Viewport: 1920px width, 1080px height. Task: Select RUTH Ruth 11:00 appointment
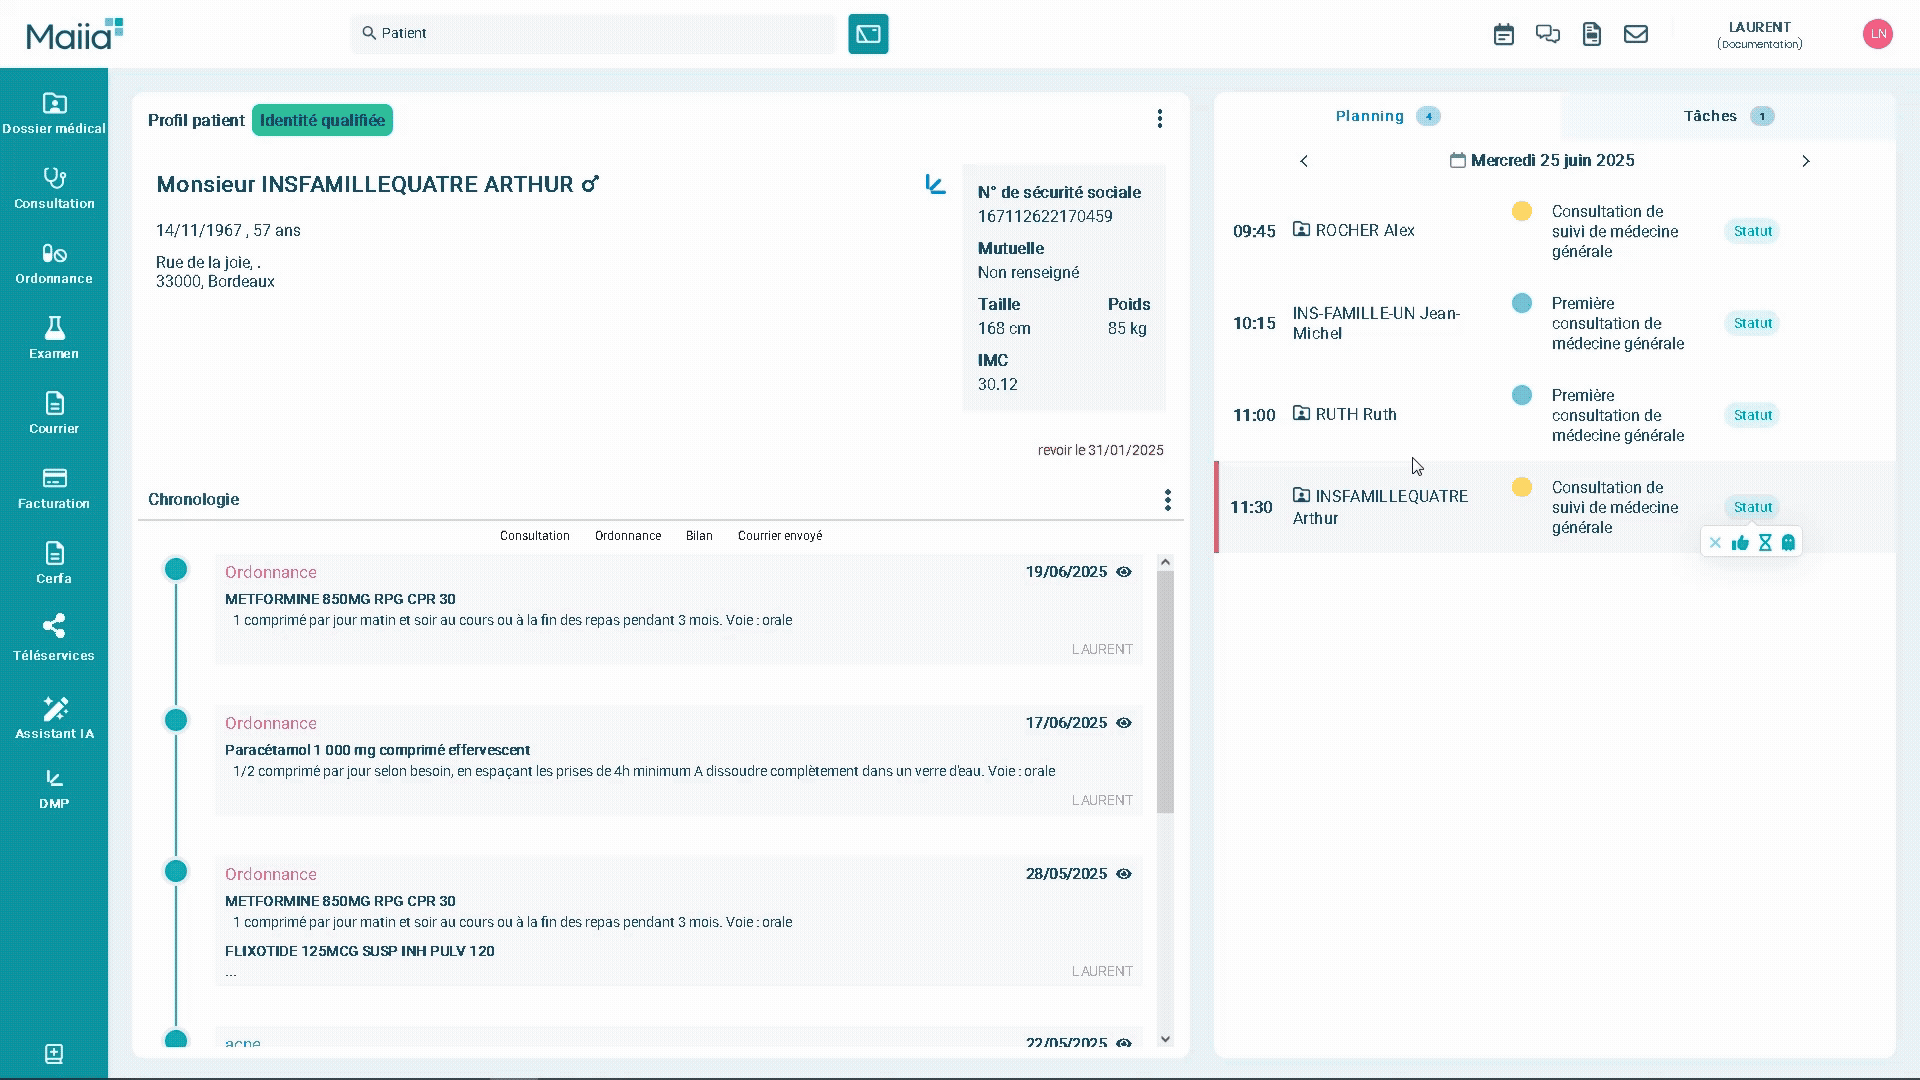point(1355,414)
